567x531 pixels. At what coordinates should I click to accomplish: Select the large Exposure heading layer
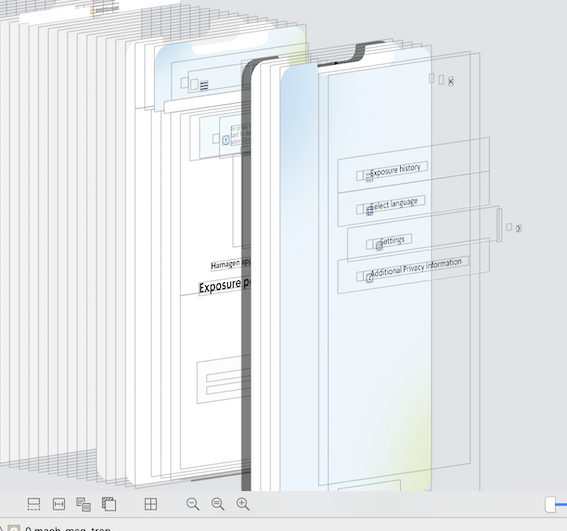pos(224,286)
